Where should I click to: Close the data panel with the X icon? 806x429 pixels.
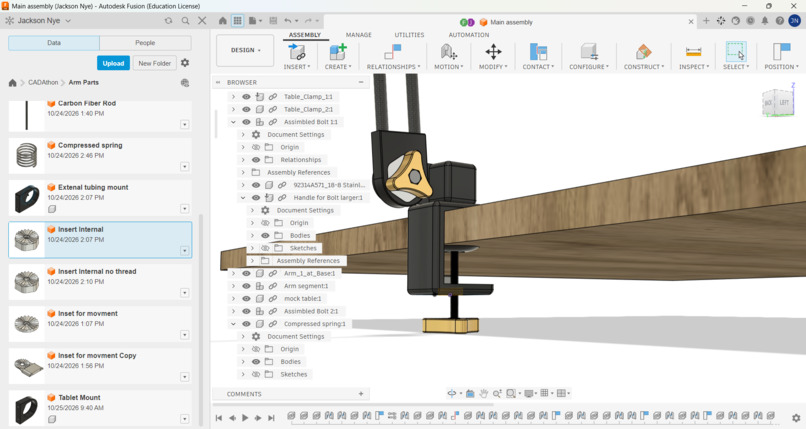tap(202, 21)
